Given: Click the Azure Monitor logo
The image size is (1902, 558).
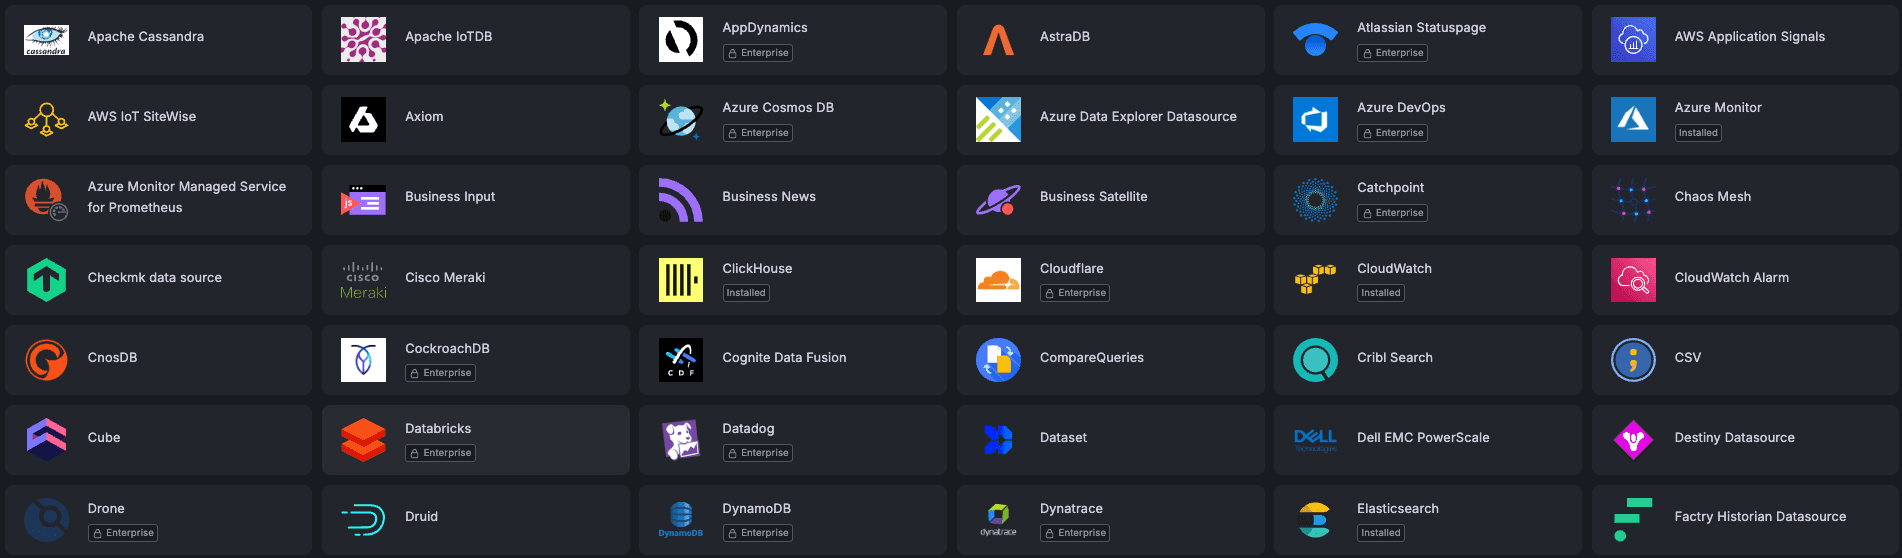Looking at the screenshot, I should point(1633,120).
